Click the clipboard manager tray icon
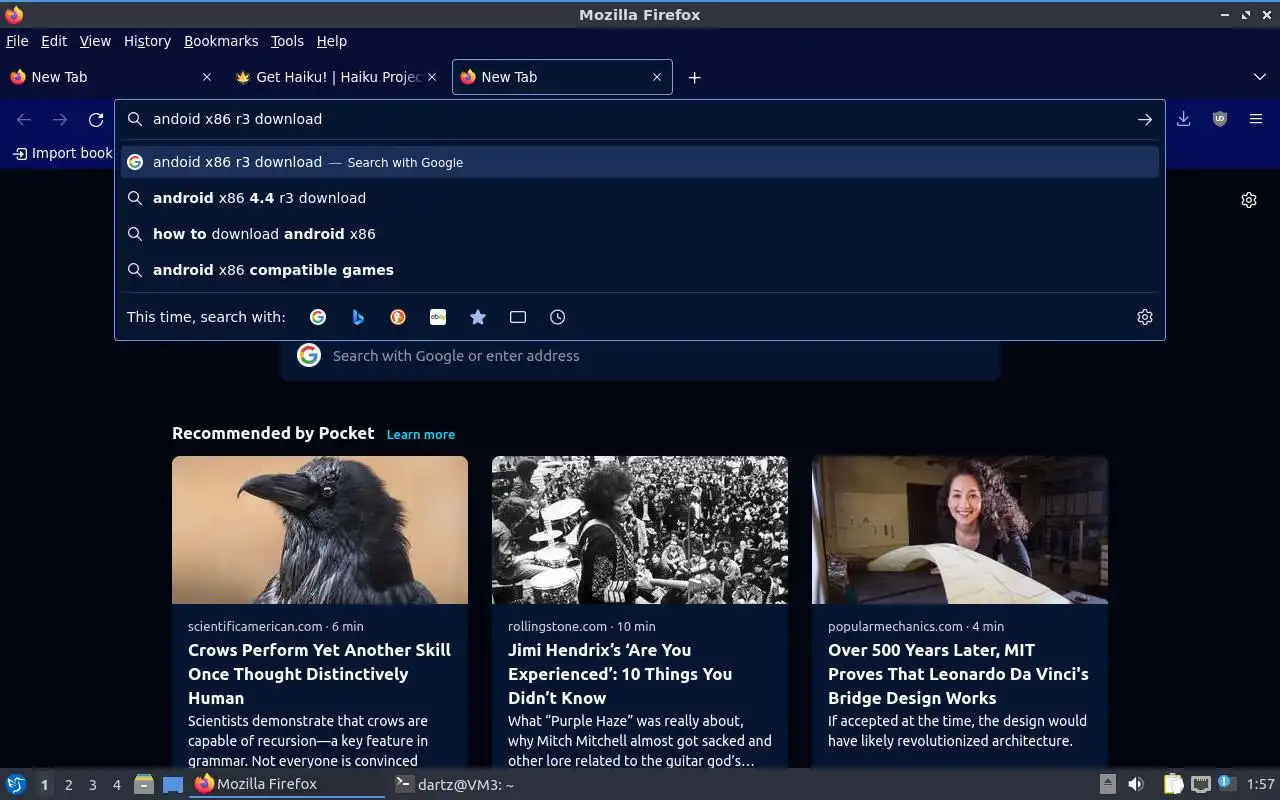The height and width of the screenshot is (800, 1280). (x=1173, y=784)
